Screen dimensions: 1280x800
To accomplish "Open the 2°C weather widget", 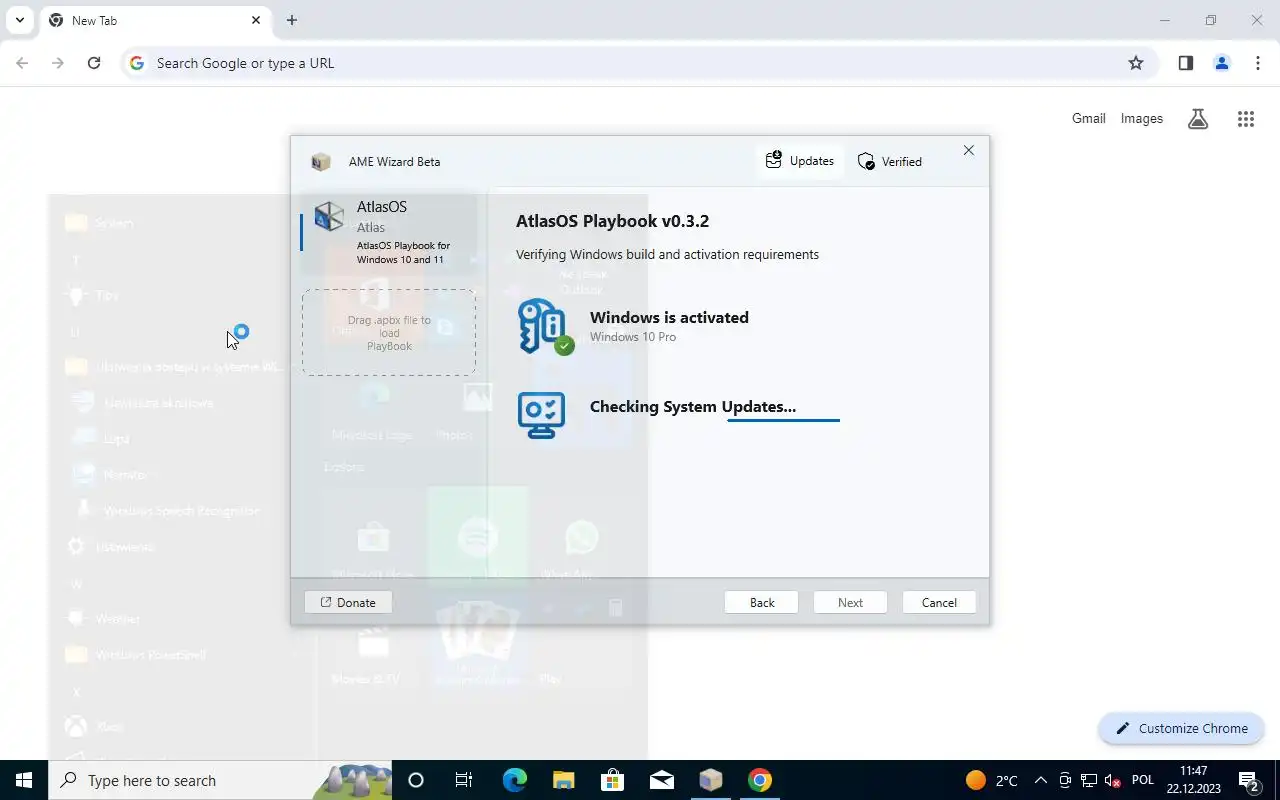I will coord(992,780).
